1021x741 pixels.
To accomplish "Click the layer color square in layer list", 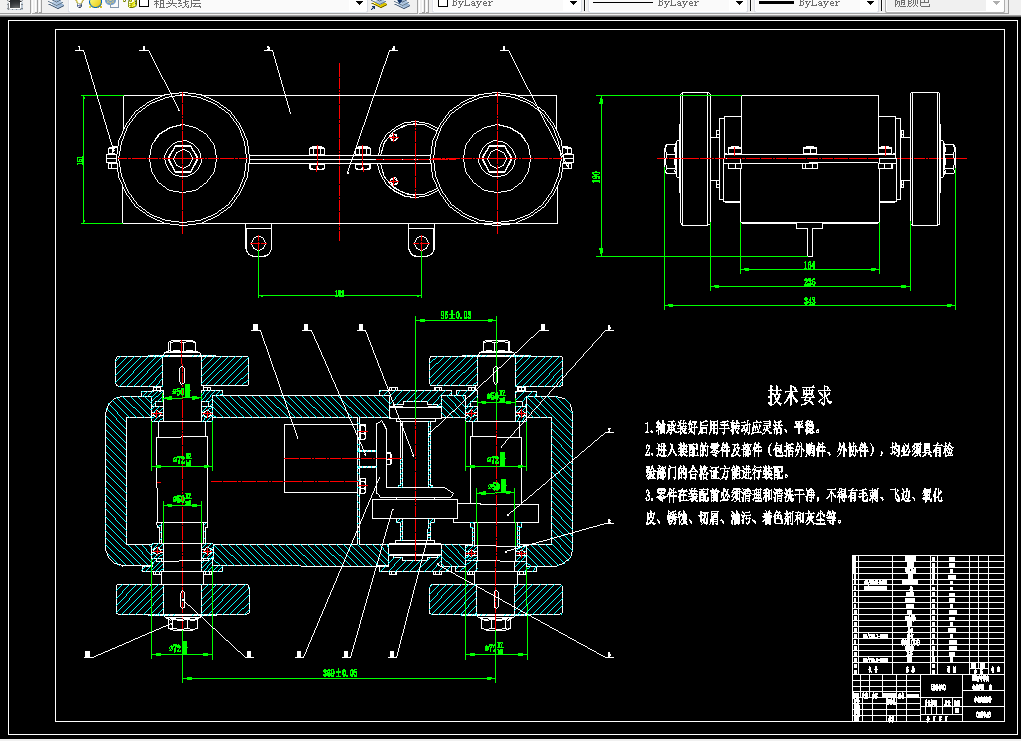I will pos(145,3).
